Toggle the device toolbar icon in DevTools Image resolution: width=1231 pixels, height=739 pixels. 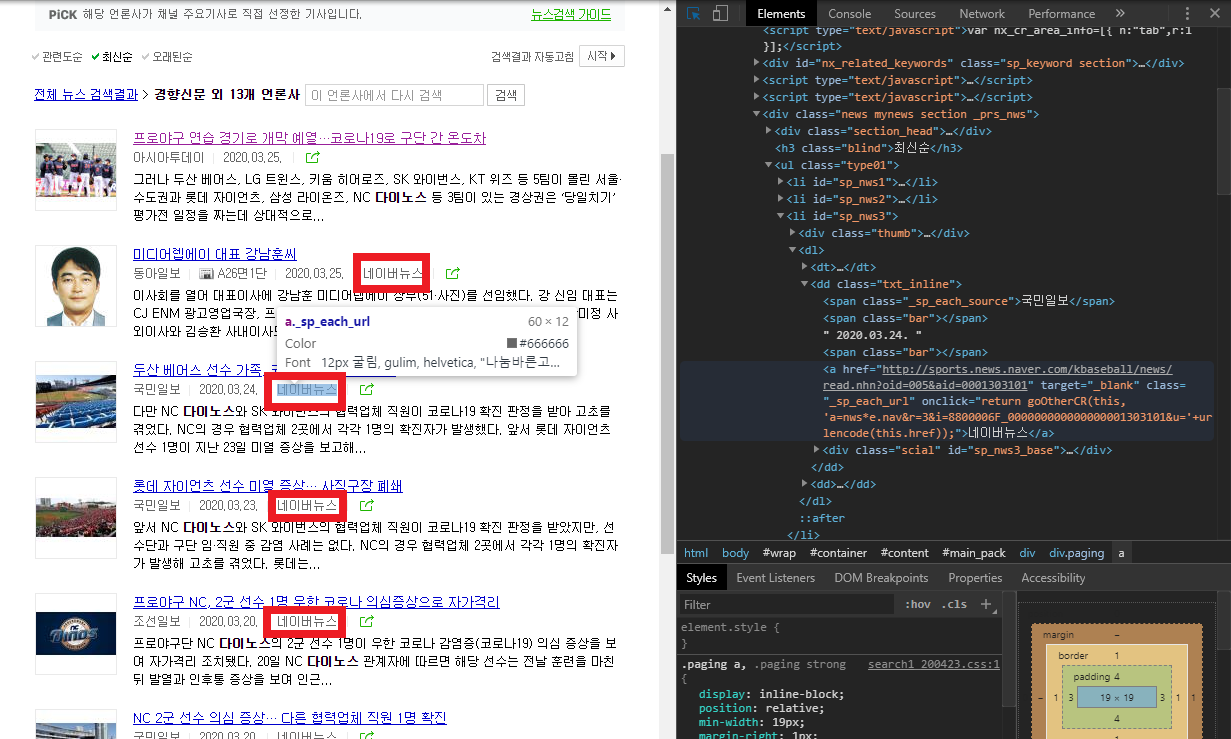coord(720,14)
